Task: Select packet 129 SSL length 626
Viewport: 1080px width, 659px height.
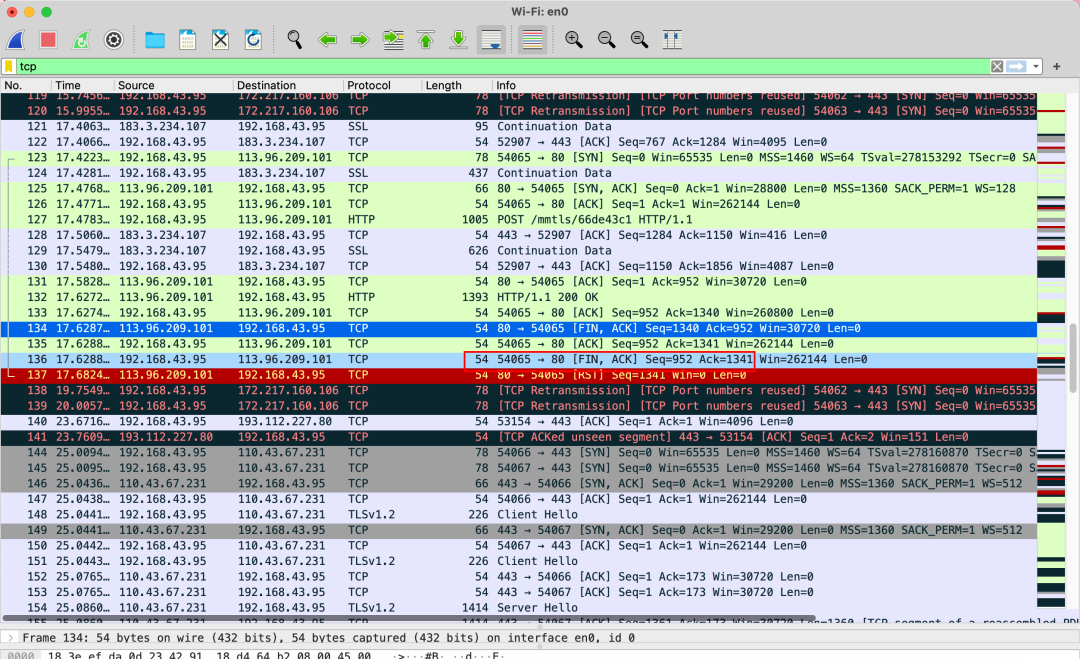Action: pyautogui.click(x=519, y=251)
